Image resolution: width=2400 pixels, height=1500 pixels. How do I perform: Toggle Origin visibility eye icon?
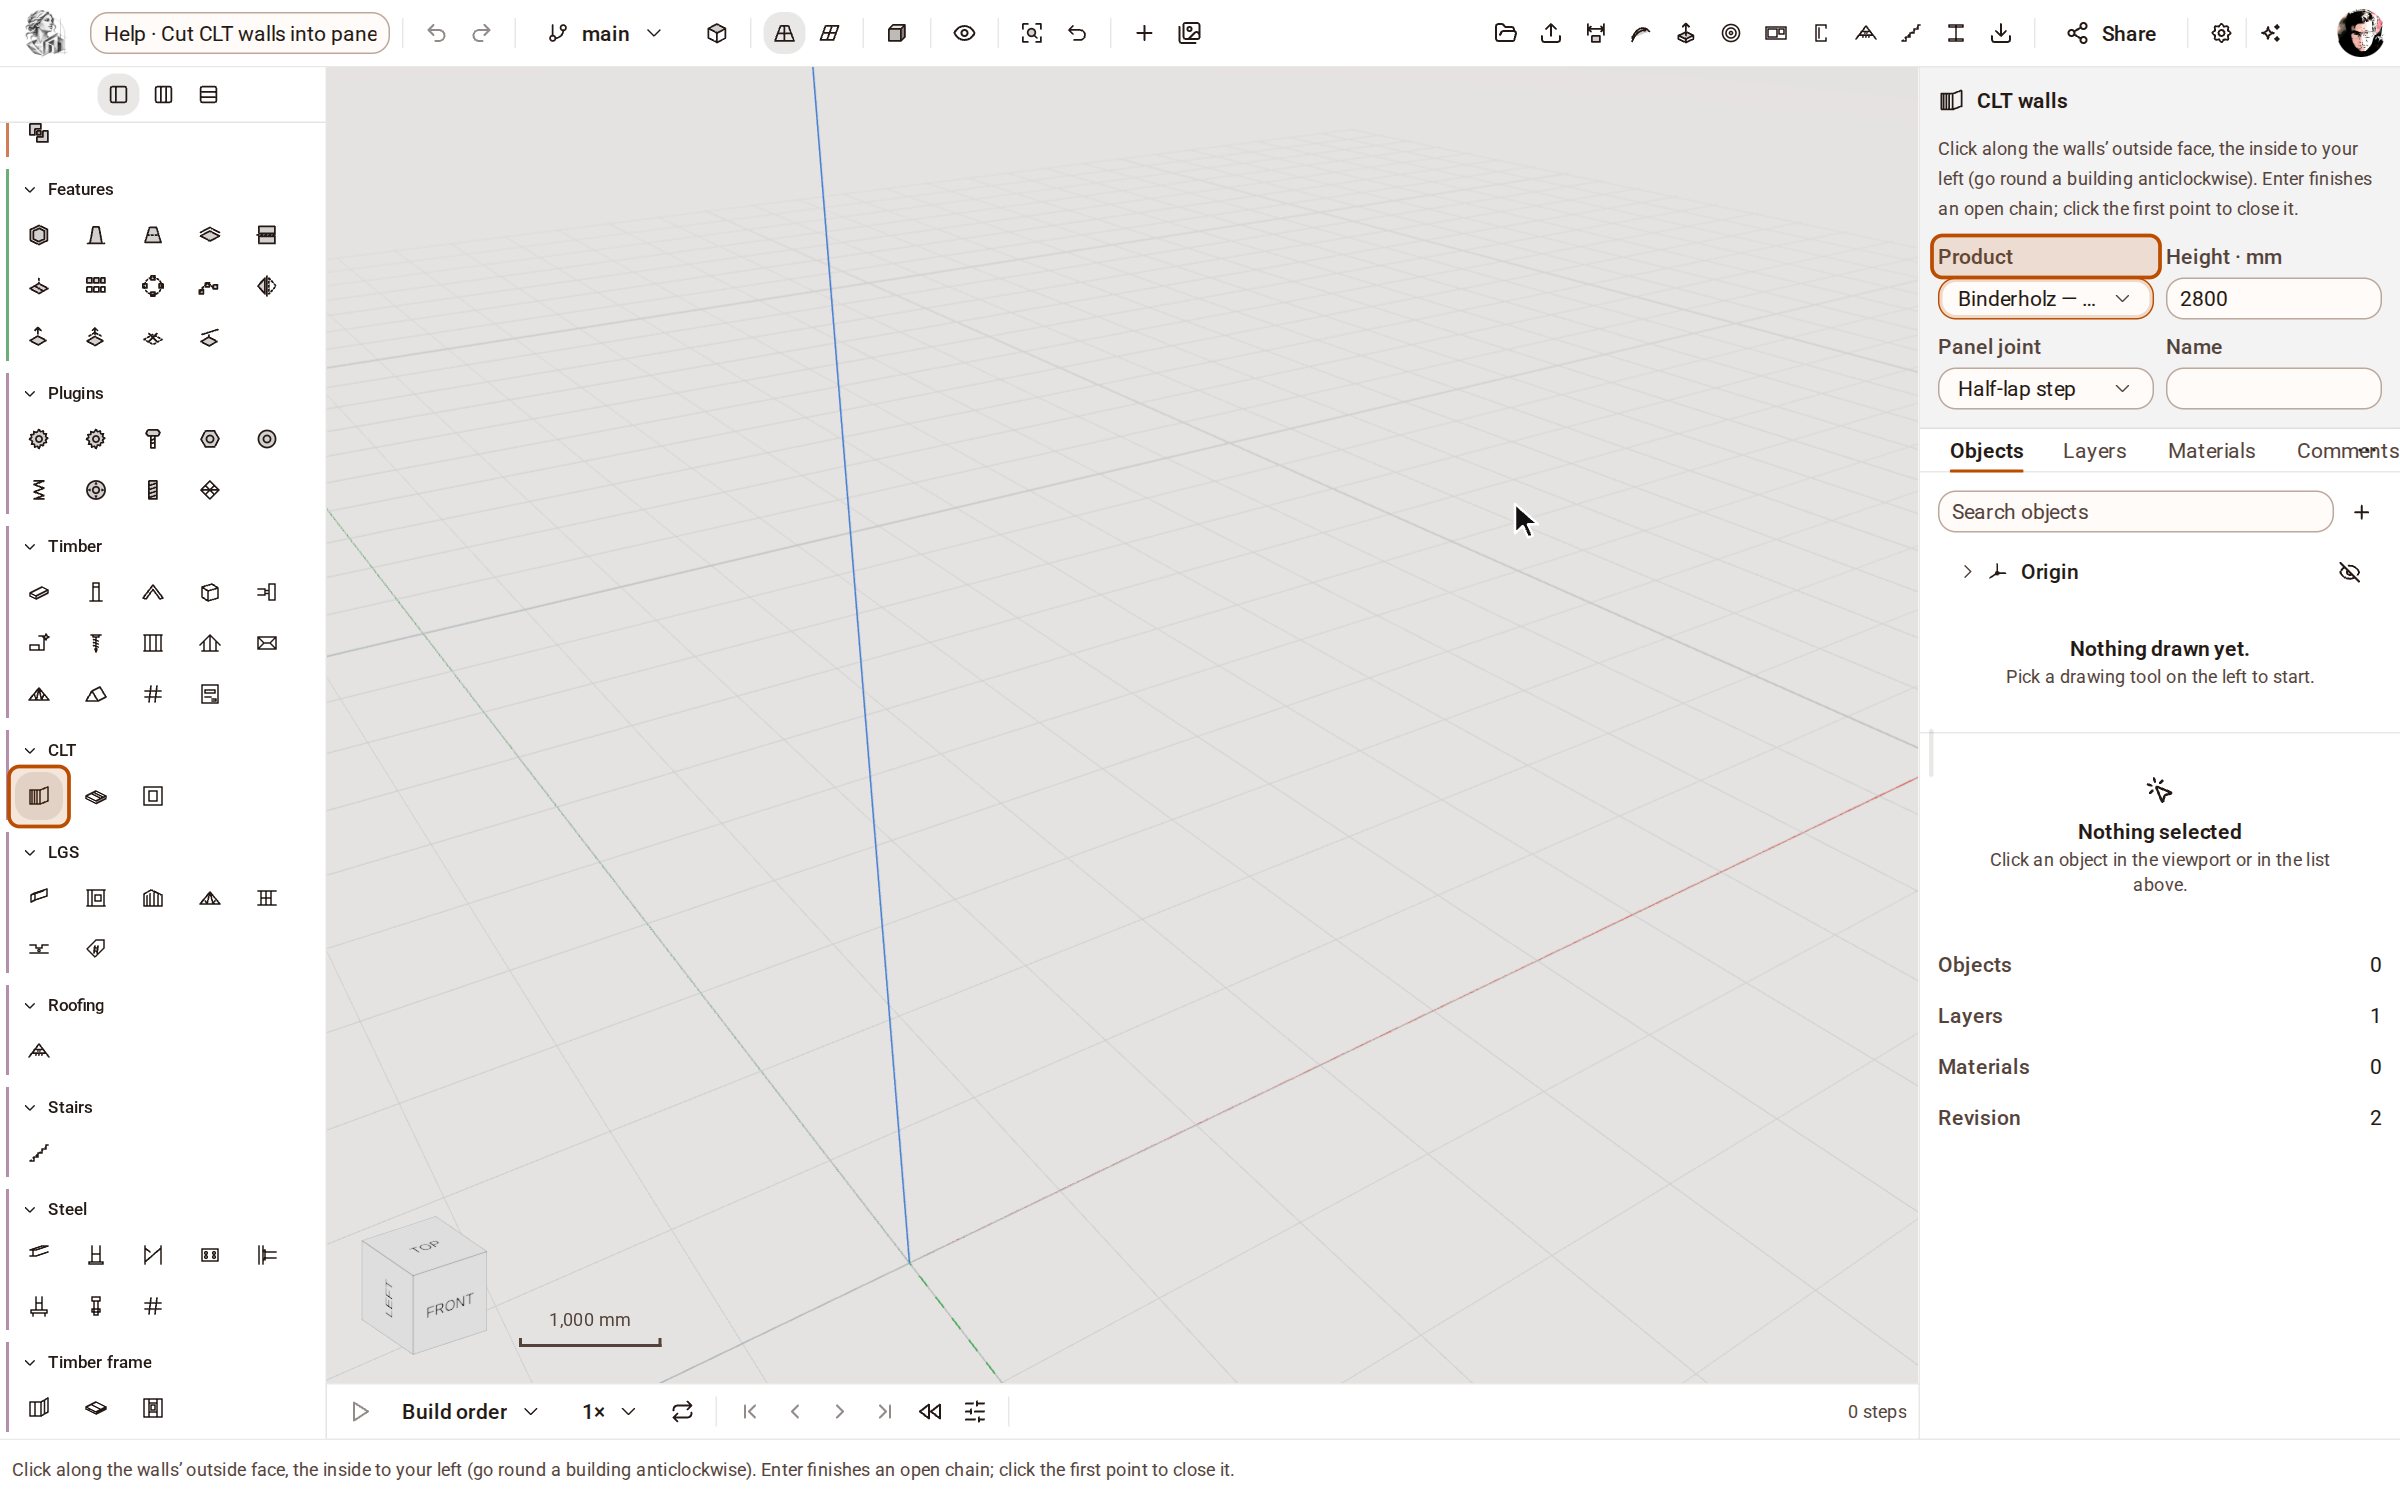pyautogui.click(x=2350, y=572)
